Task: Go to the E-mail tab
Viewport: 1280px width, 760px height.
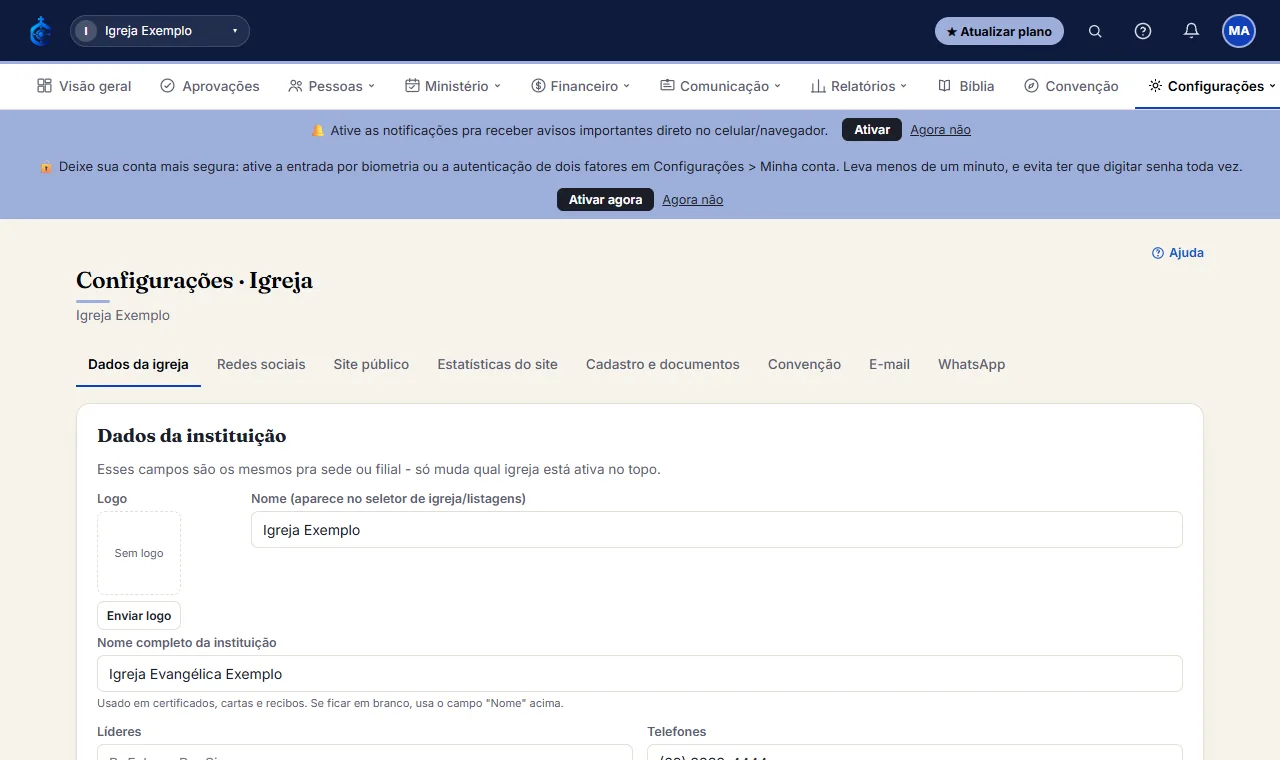Action: (x=889, y=364)
